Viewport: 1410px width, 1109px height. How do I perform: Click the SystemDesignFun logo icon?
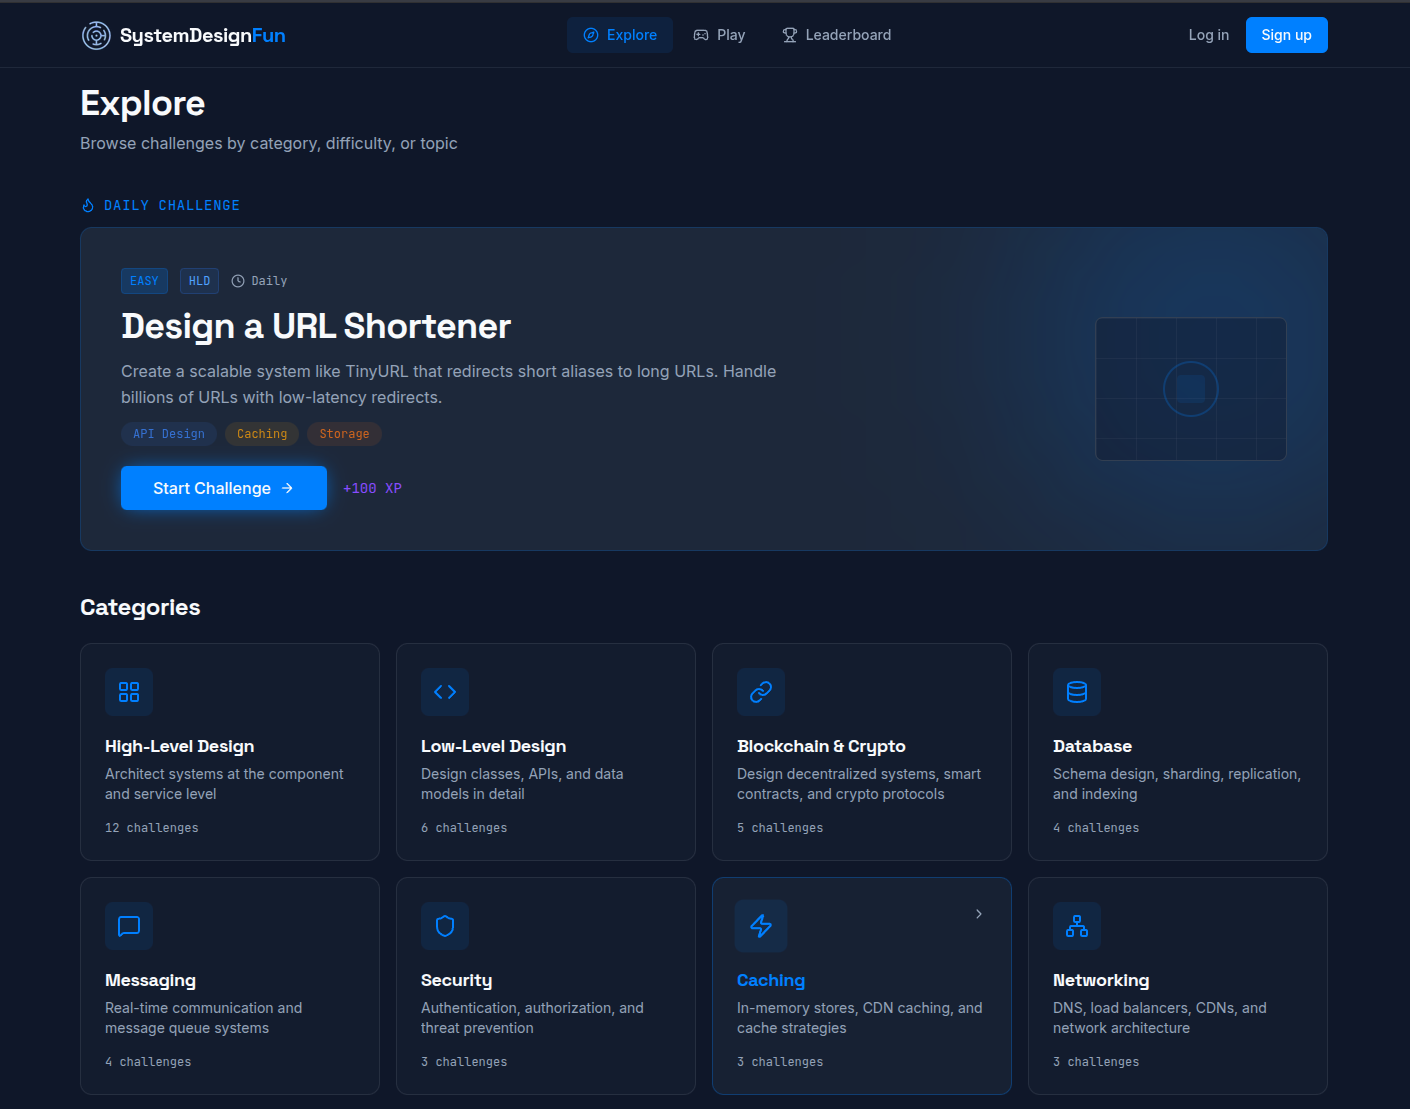[96, 35]
